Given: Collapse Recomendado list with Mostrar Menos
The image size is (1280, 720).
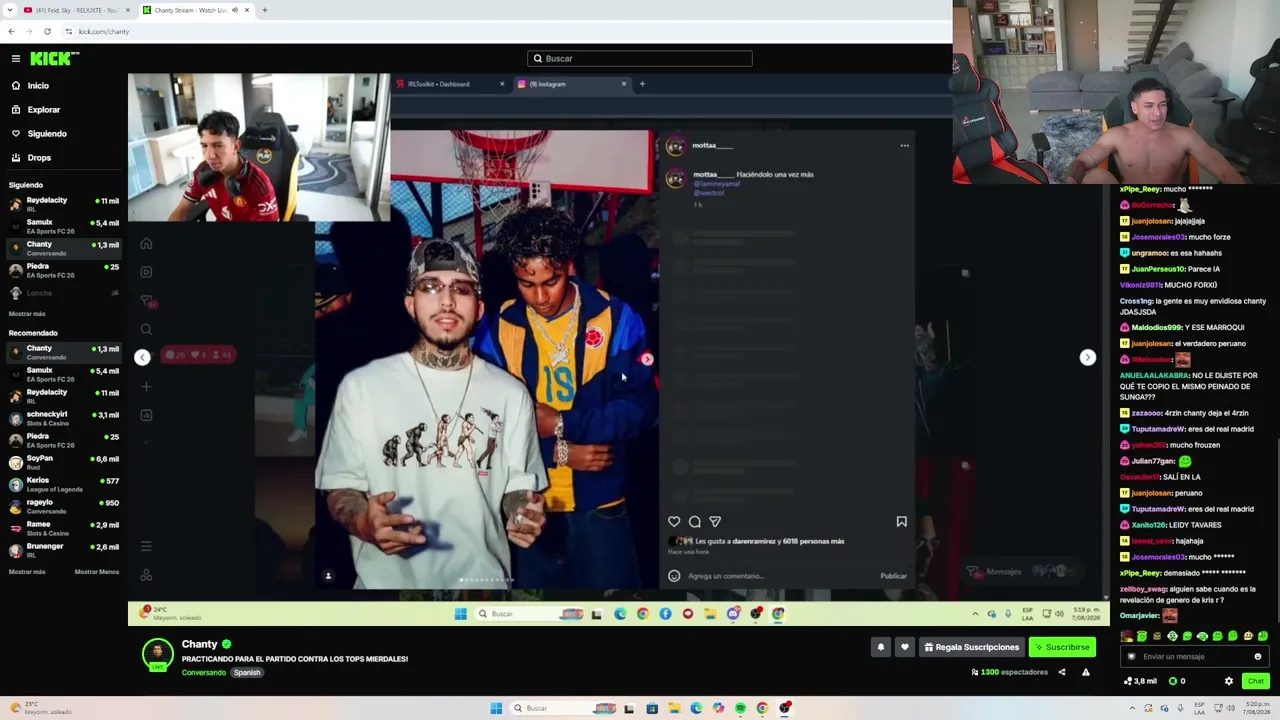Looking at the screenshot, I should 97,572.
